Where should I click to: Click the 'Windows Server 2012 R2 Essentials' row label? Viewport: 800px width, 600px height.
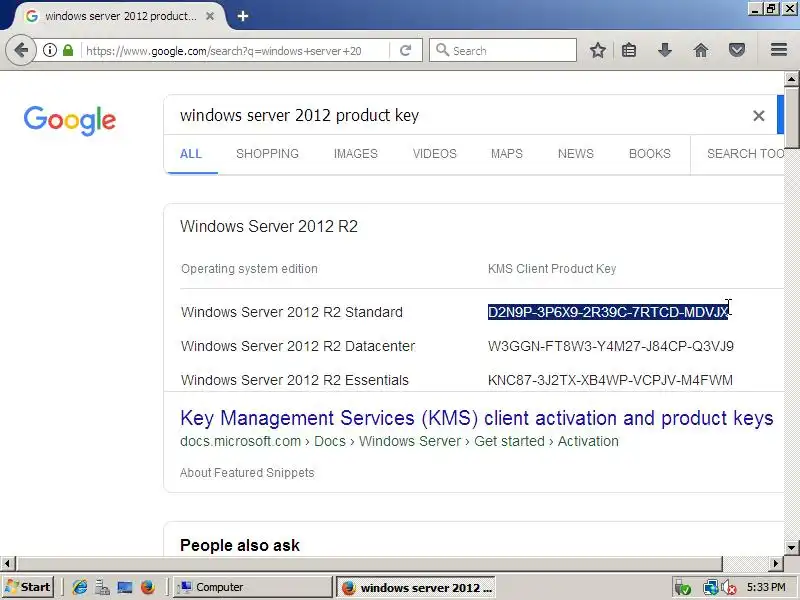tap(295, 380)
